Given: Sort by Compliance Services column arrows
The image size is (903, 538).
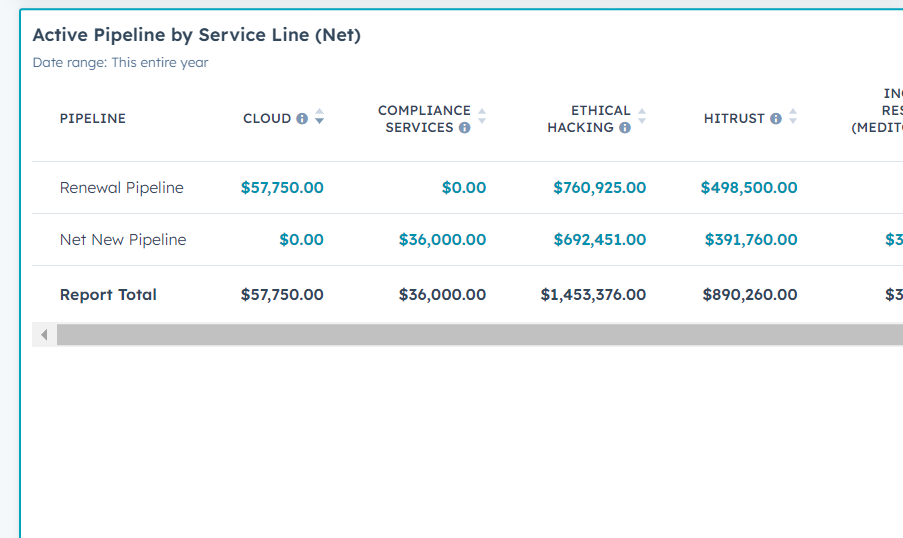Looking at the screenshot, I should [x=482, y=117].
